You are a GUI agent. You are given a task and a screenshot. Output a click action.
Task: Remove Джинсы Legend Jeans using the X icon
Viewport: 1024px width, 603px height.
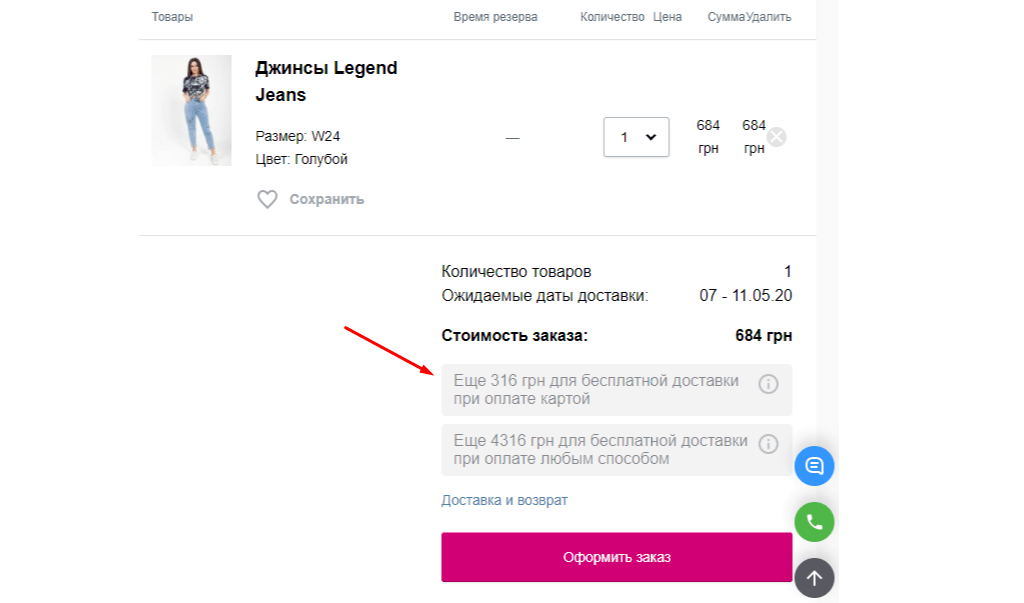pyautogui.click(x=778, y=137)
